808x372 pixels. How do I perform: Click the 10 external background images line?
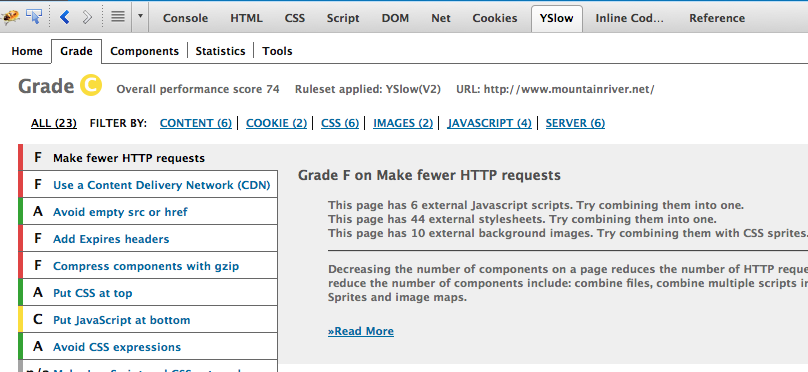(568, 233)
